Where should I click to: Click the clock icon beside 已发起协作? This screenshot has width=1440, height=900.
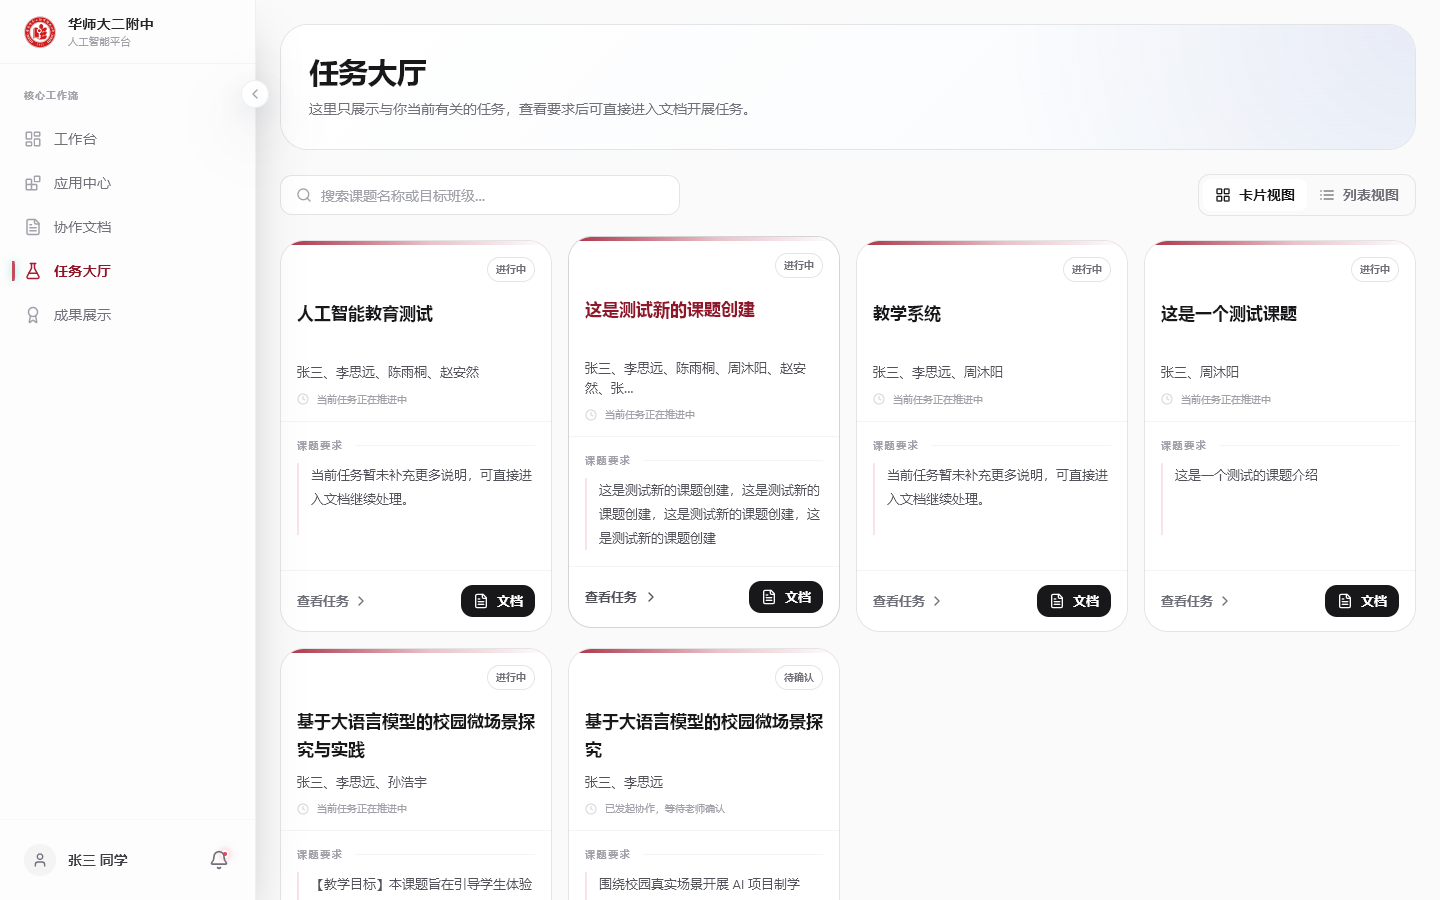[591, 808]
